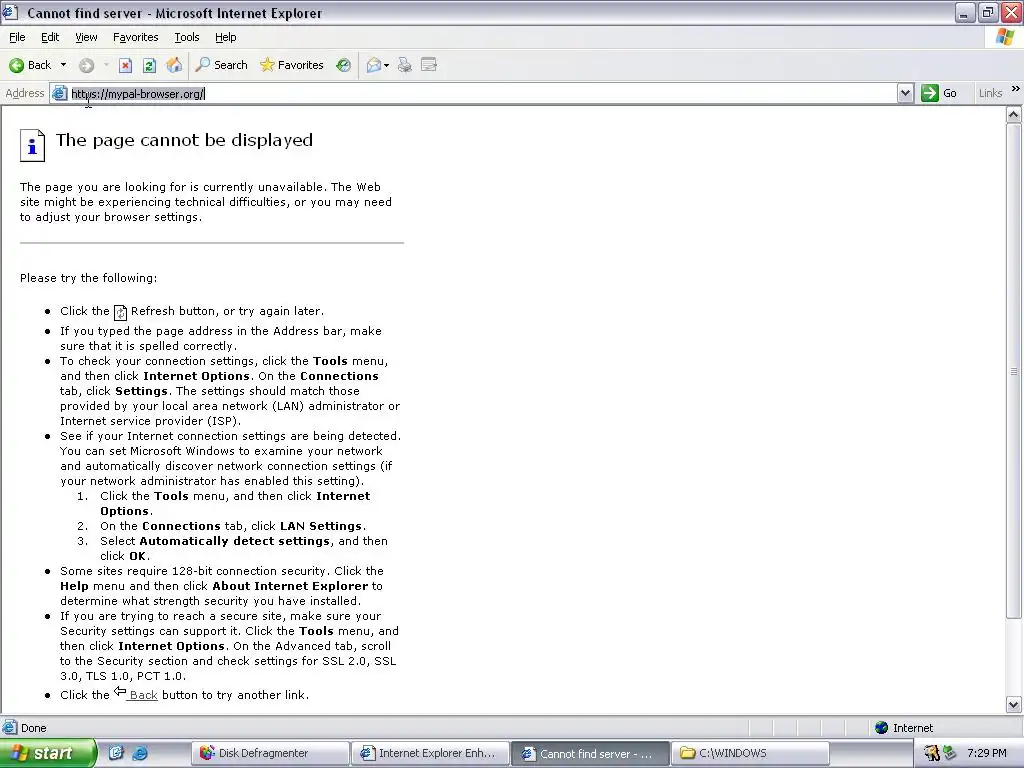
Task: Open the Back history dropdown arrow
Action: point(63,65)
